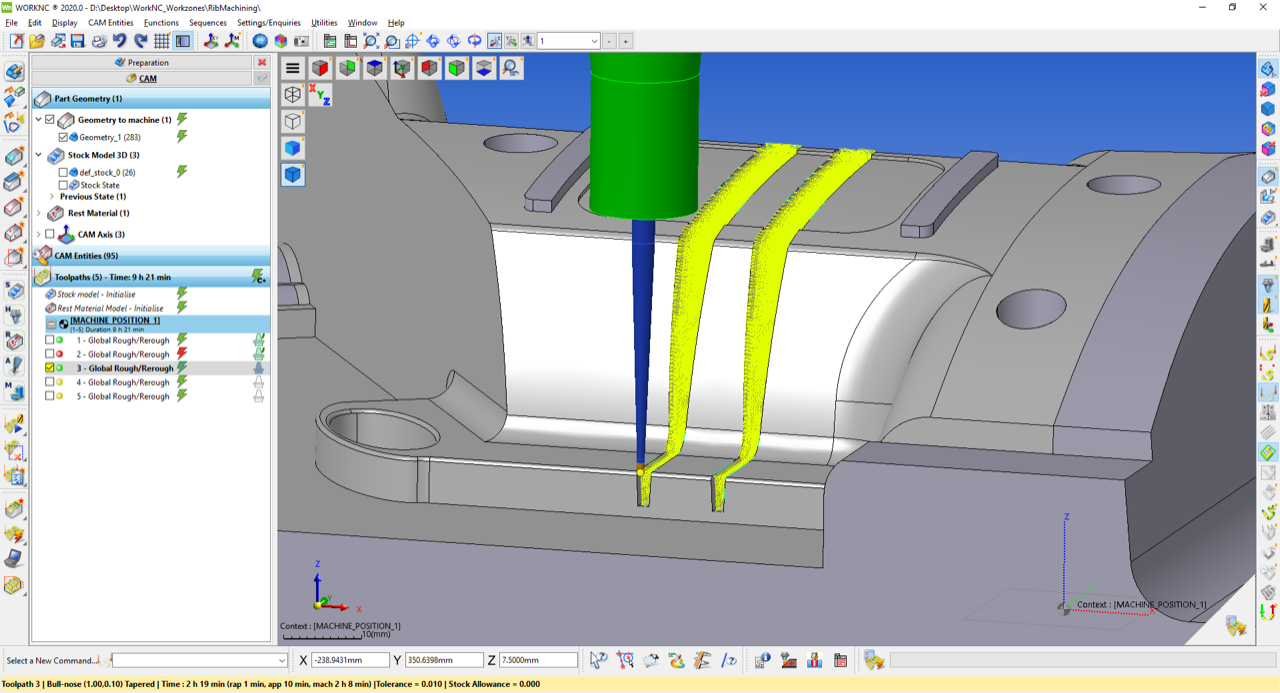Switch to the Preparation panel button

142,62
